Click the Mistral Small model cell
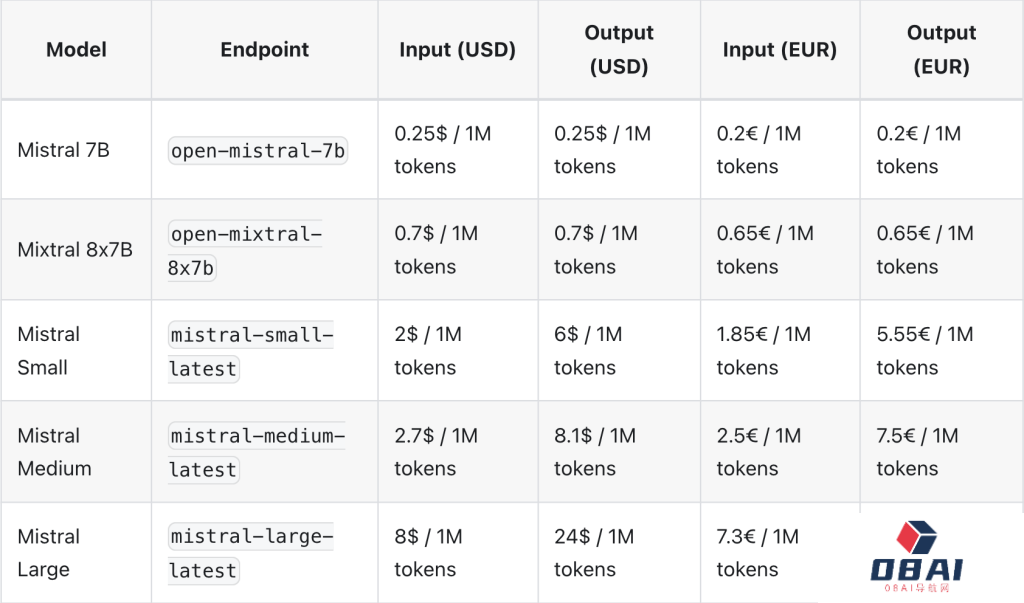 pyautogui.click(x=48, y=350)
